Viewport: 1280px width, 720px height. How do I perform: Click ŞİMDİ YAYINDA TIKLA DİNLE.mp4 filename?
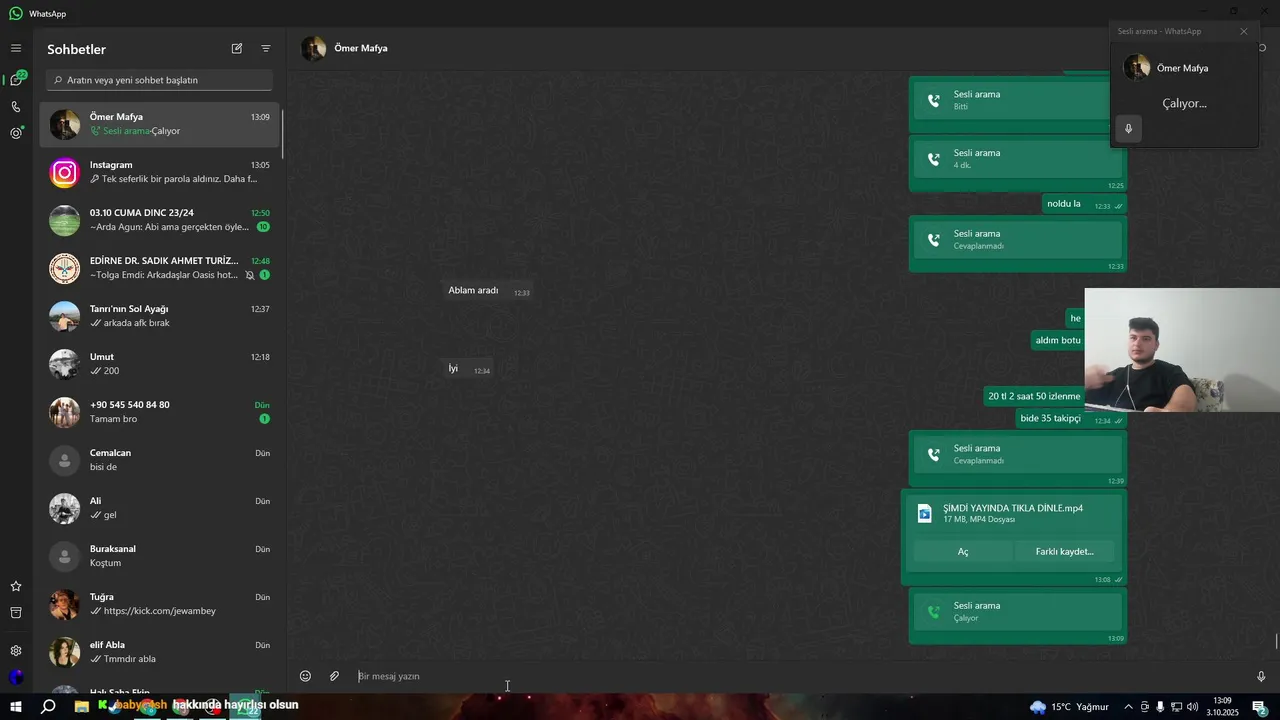1013,508
